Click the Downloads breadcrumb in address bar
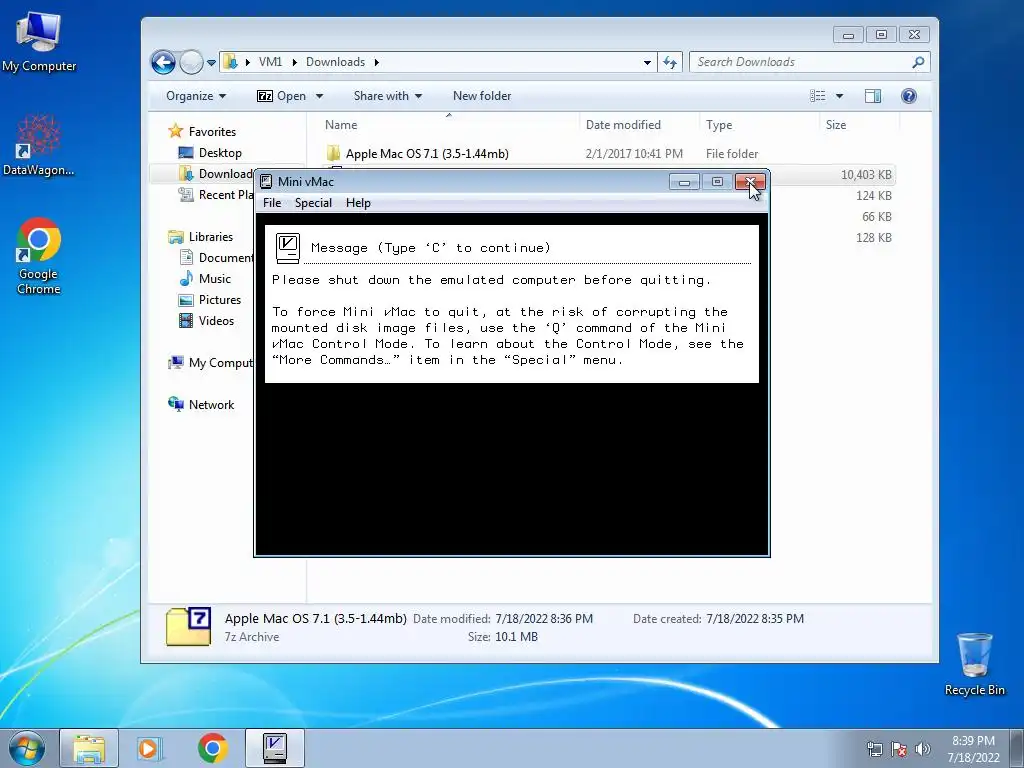 pyautogui.click(x=335, y=62)
